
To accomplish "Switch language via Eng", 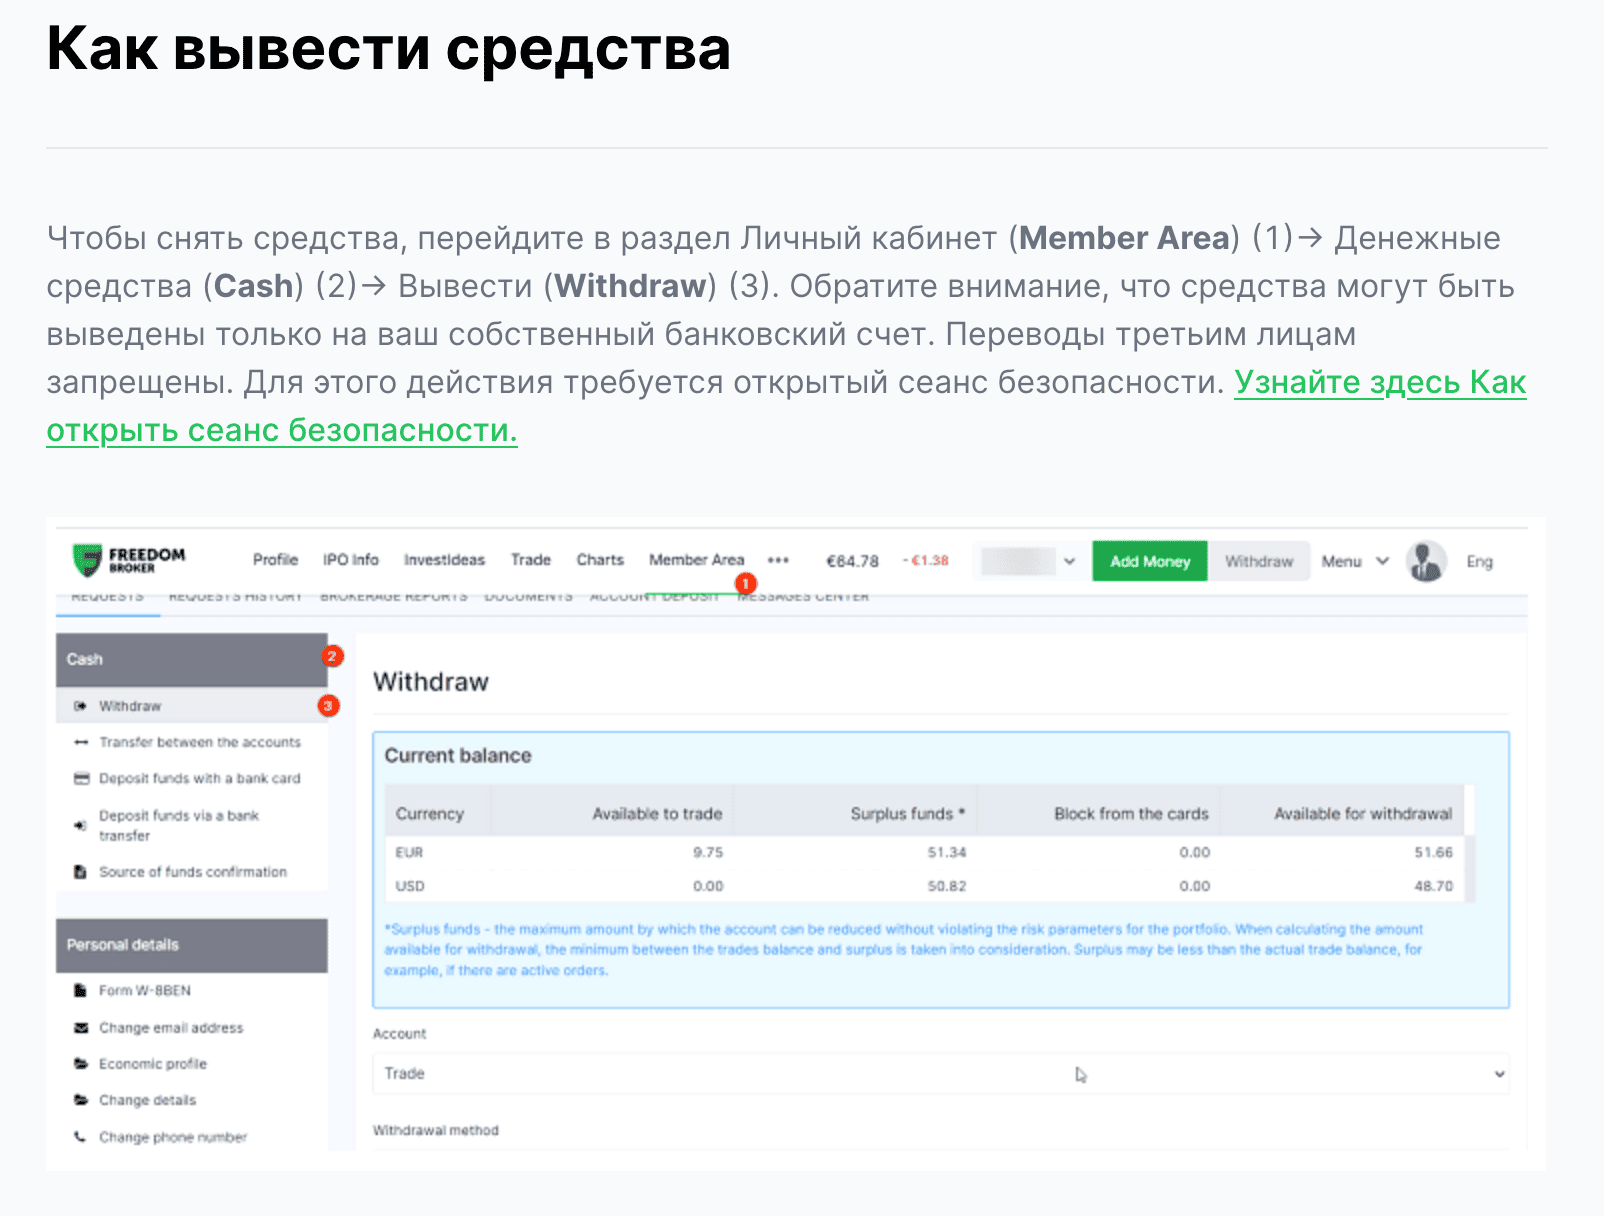I will tap(1479, 561).
